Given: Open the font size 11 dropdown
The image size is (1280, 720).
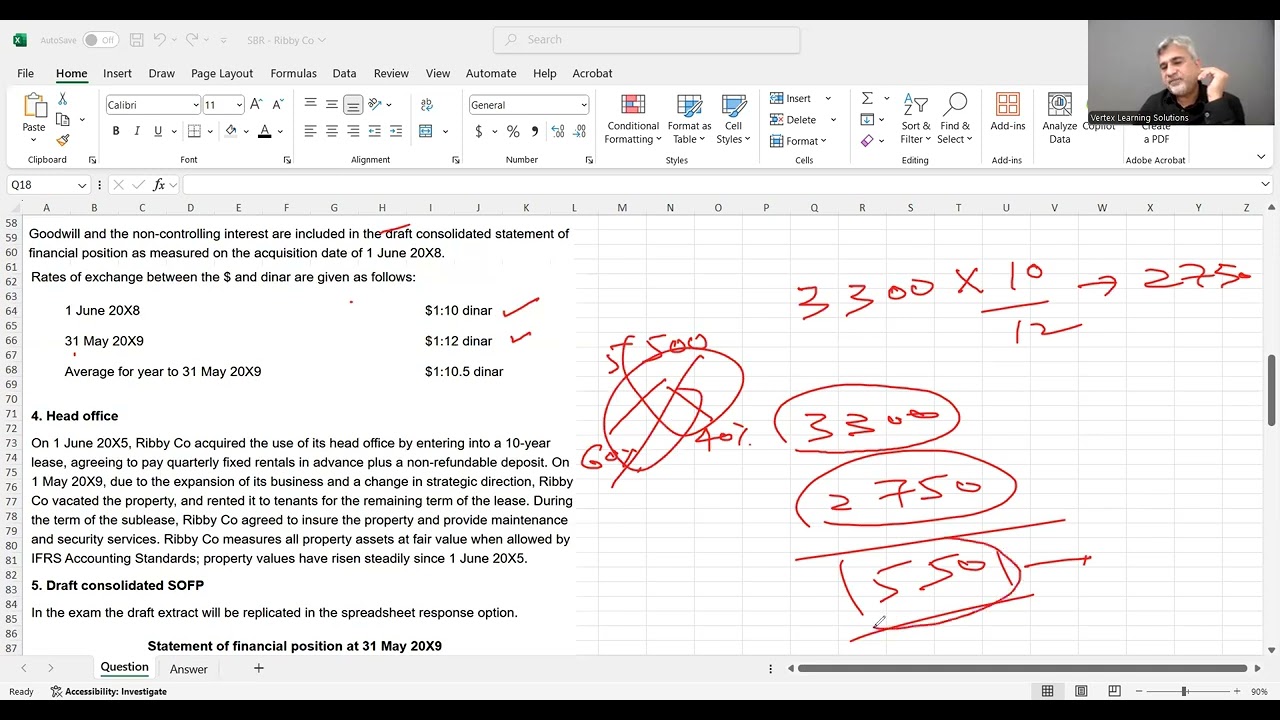Looking at the screenshot, I should point(239,105).
